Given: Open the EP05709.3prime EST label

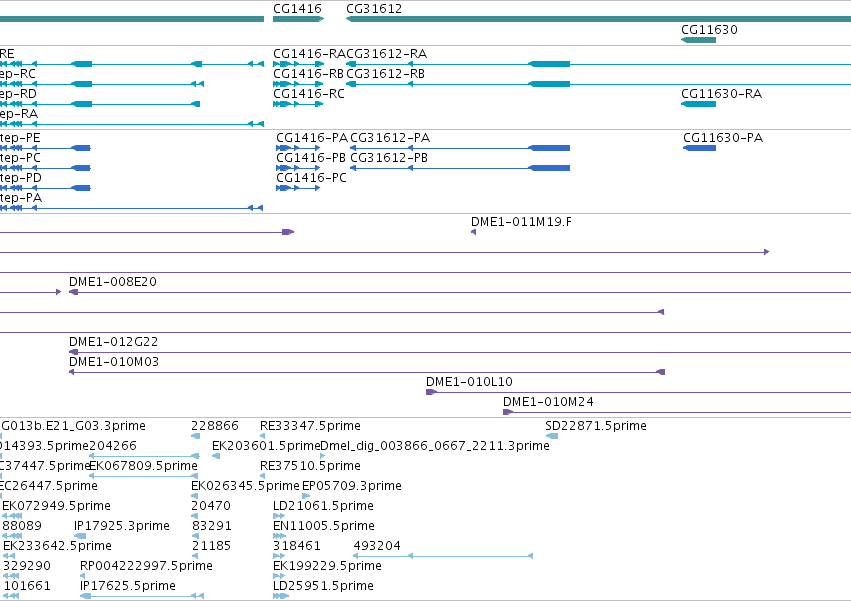Looking at the screenshot, I should (x=352, y=486).
